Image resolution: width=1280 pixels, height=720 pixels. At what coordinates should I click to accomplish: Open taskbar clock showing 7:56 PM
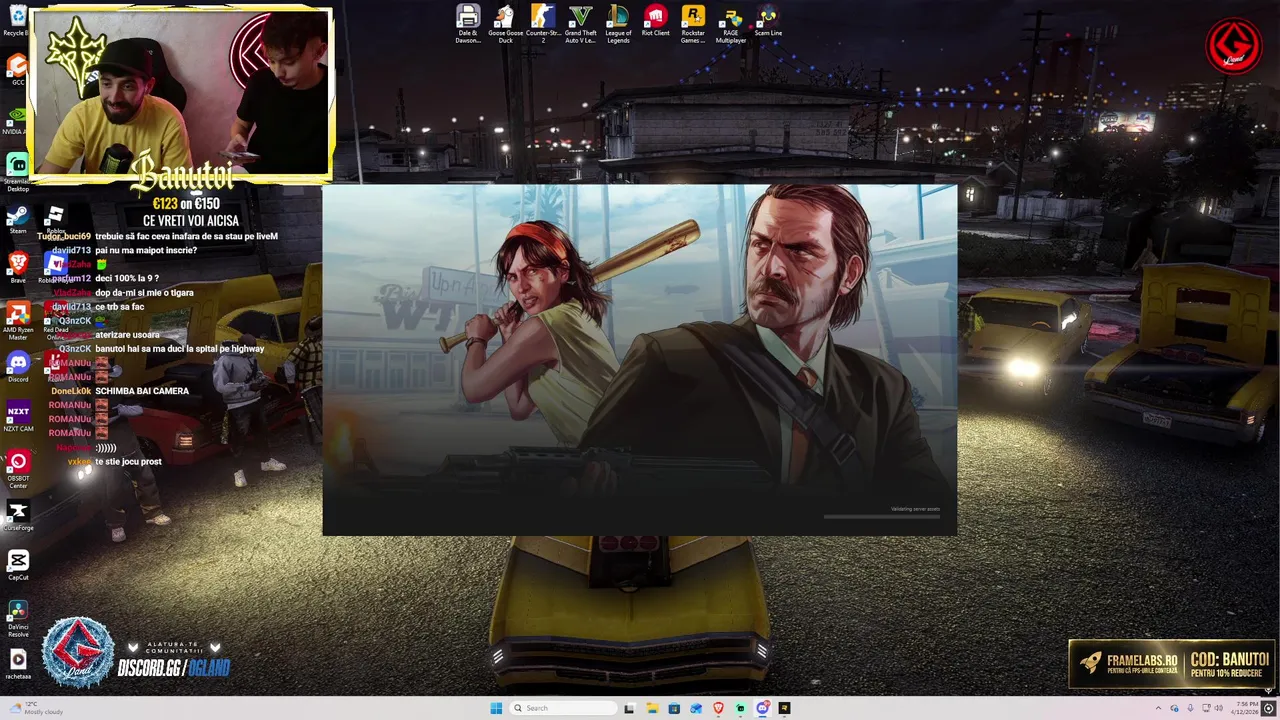pos(1245,708)
